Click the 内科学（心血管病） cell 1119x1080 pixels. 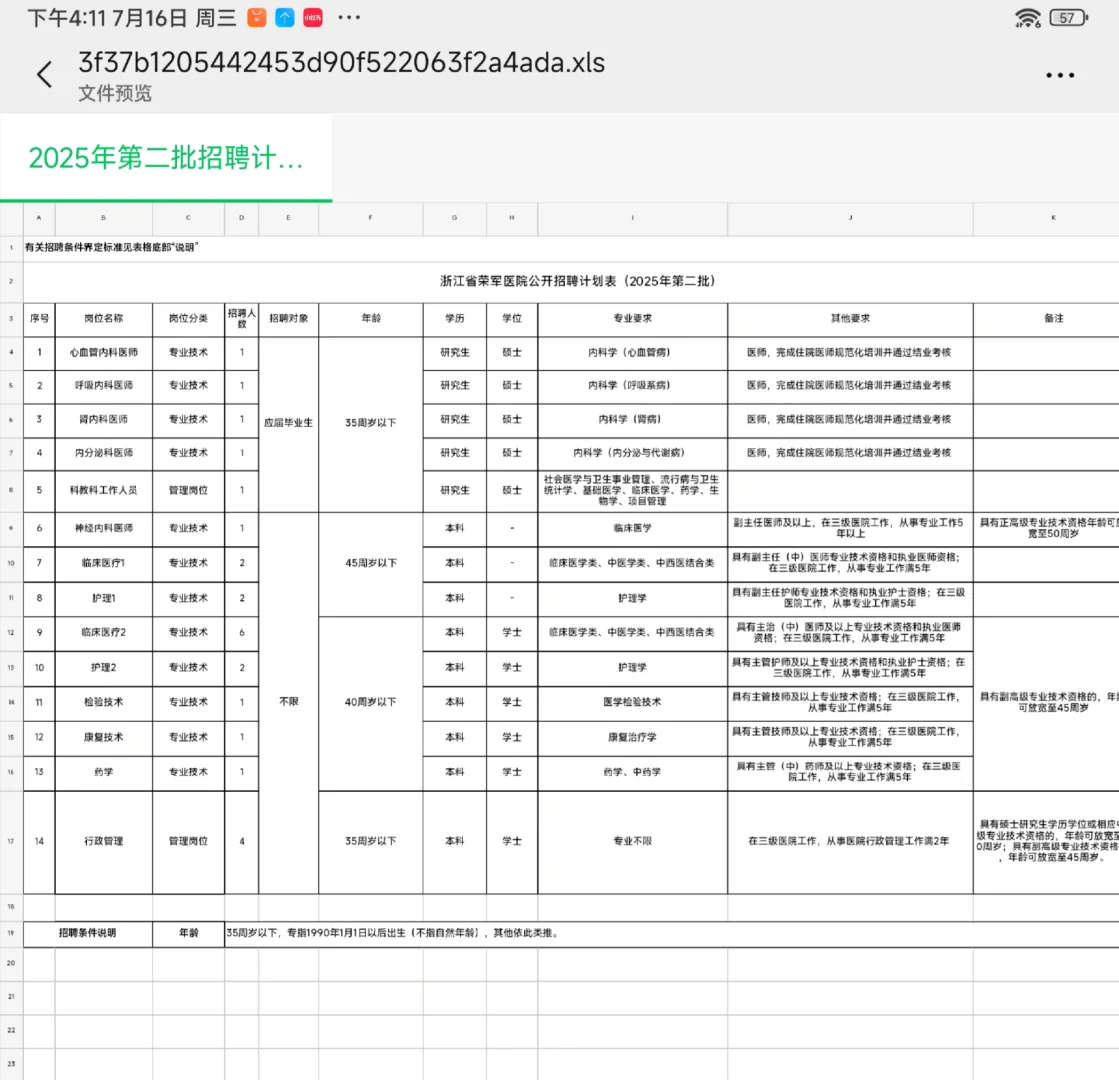point(632,353)
